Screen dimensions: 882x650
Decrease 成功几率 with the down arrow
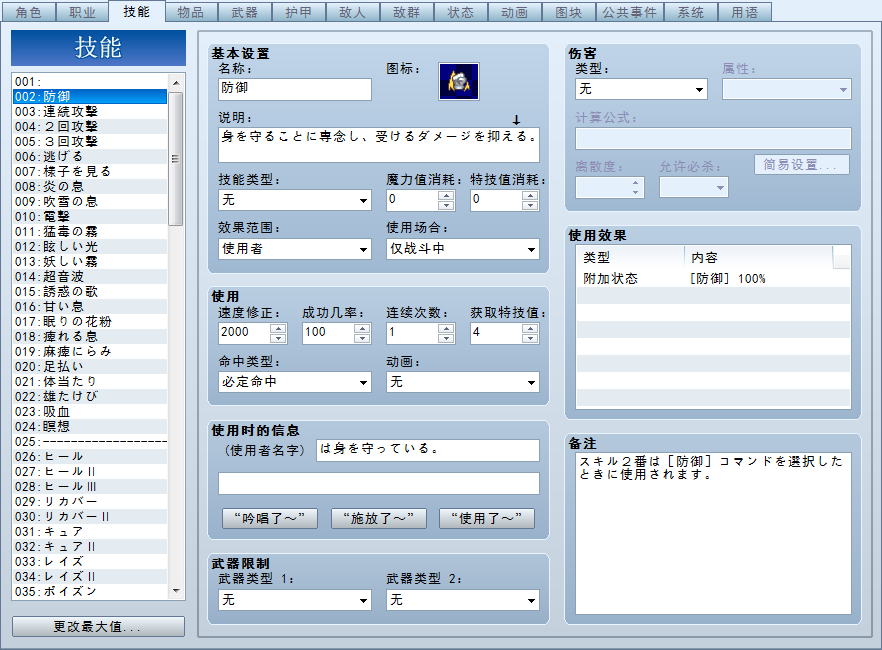pyautogui.click(x=362, y=338)
